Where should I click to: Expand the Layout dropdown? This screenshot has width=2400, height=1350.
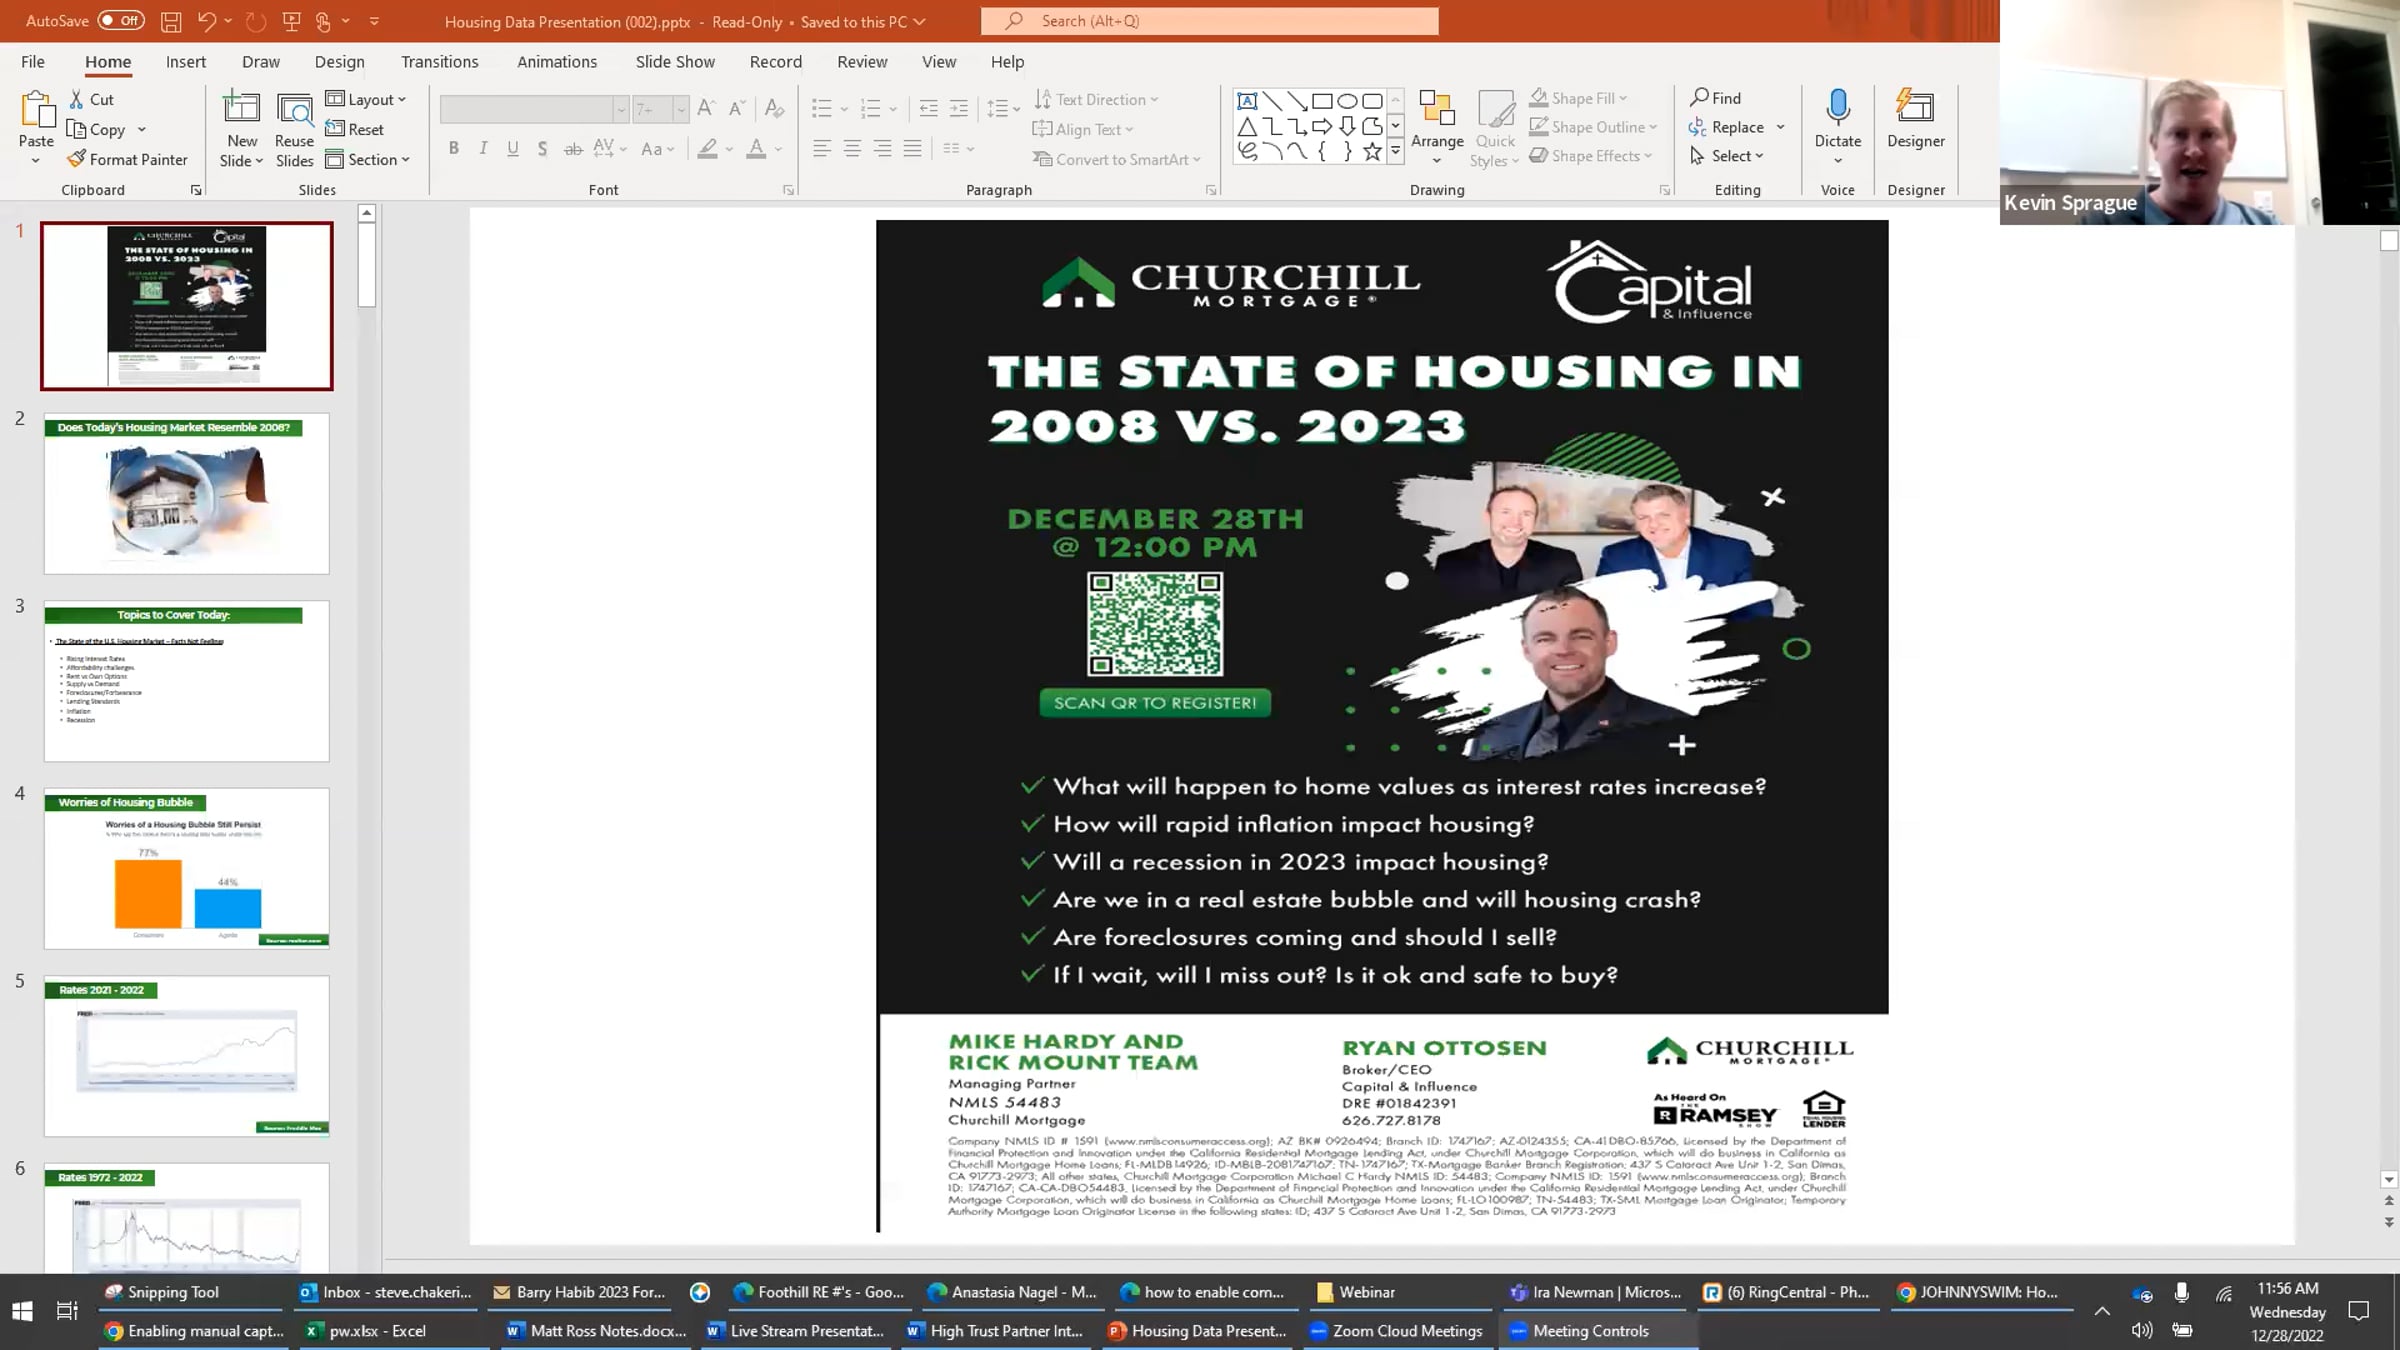point(367,99)
